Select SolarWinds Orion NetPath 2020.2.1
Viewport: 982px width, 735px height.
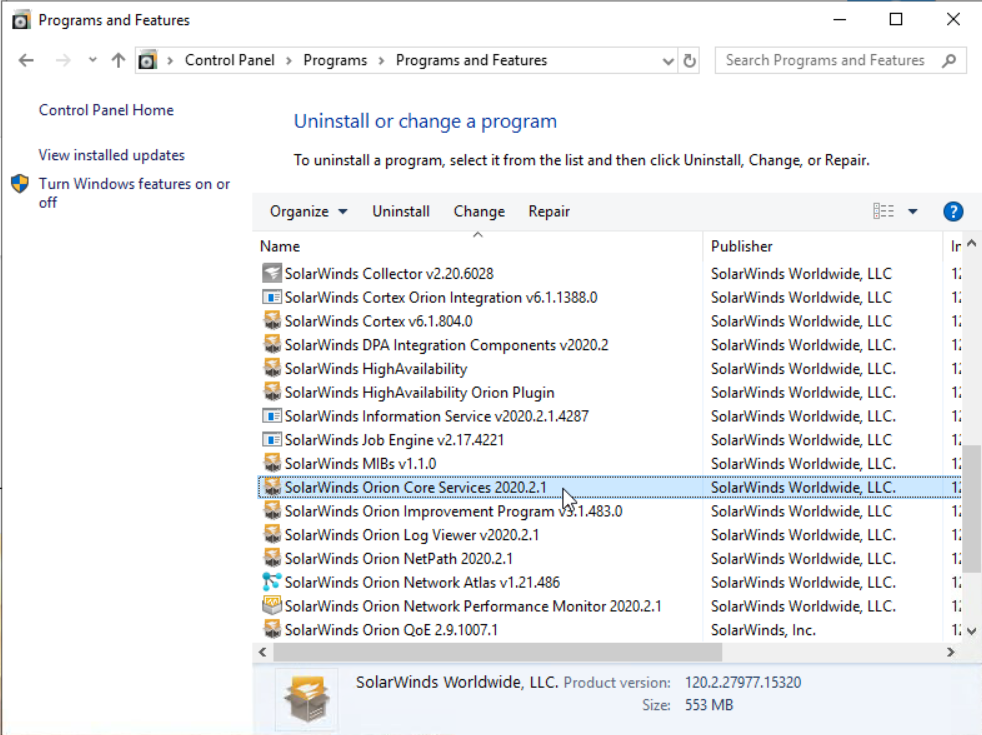[398, 559]
